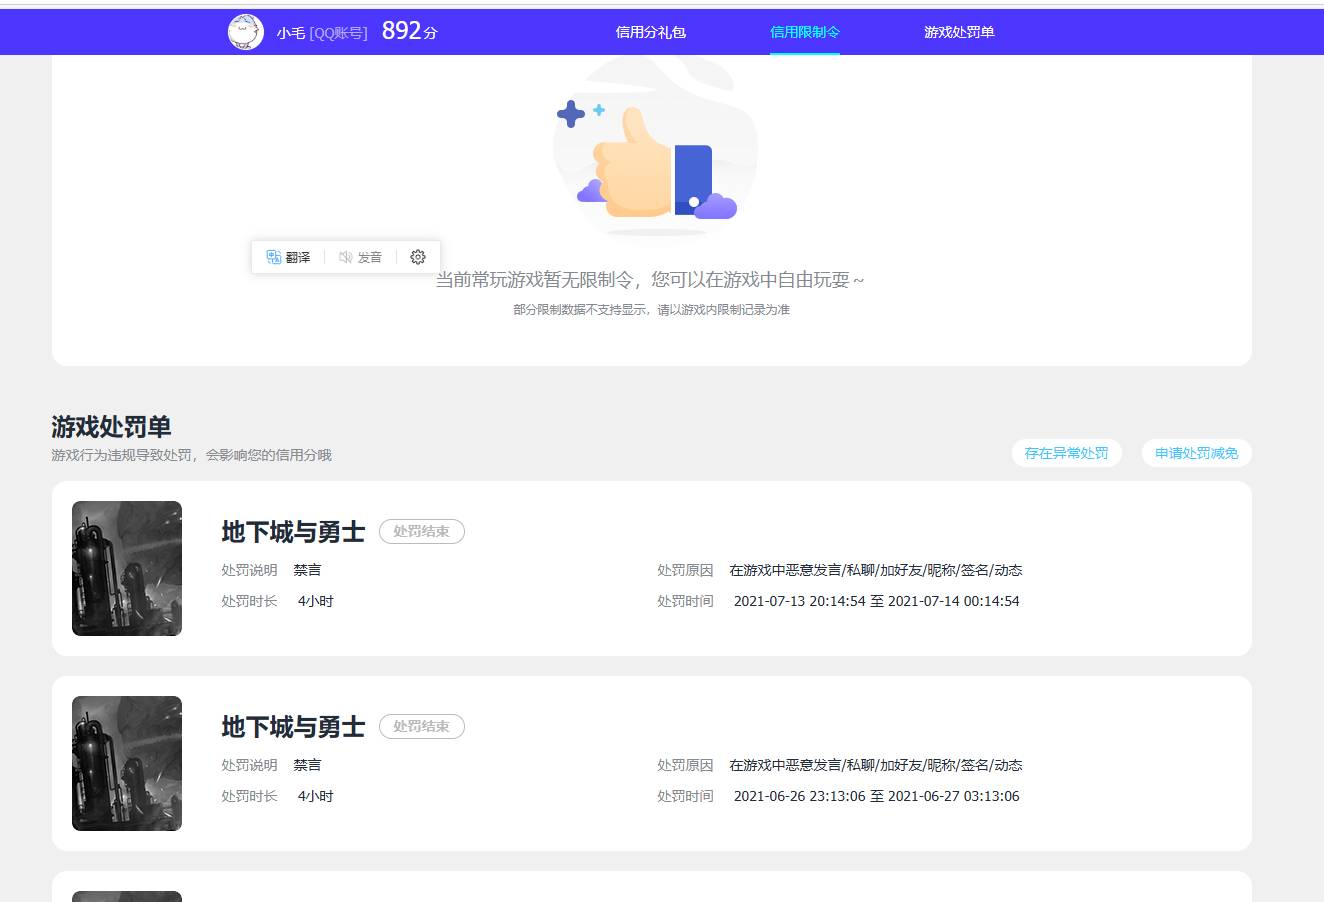Click second 地下城与勇士 game thumbnail

pos(127,763)
